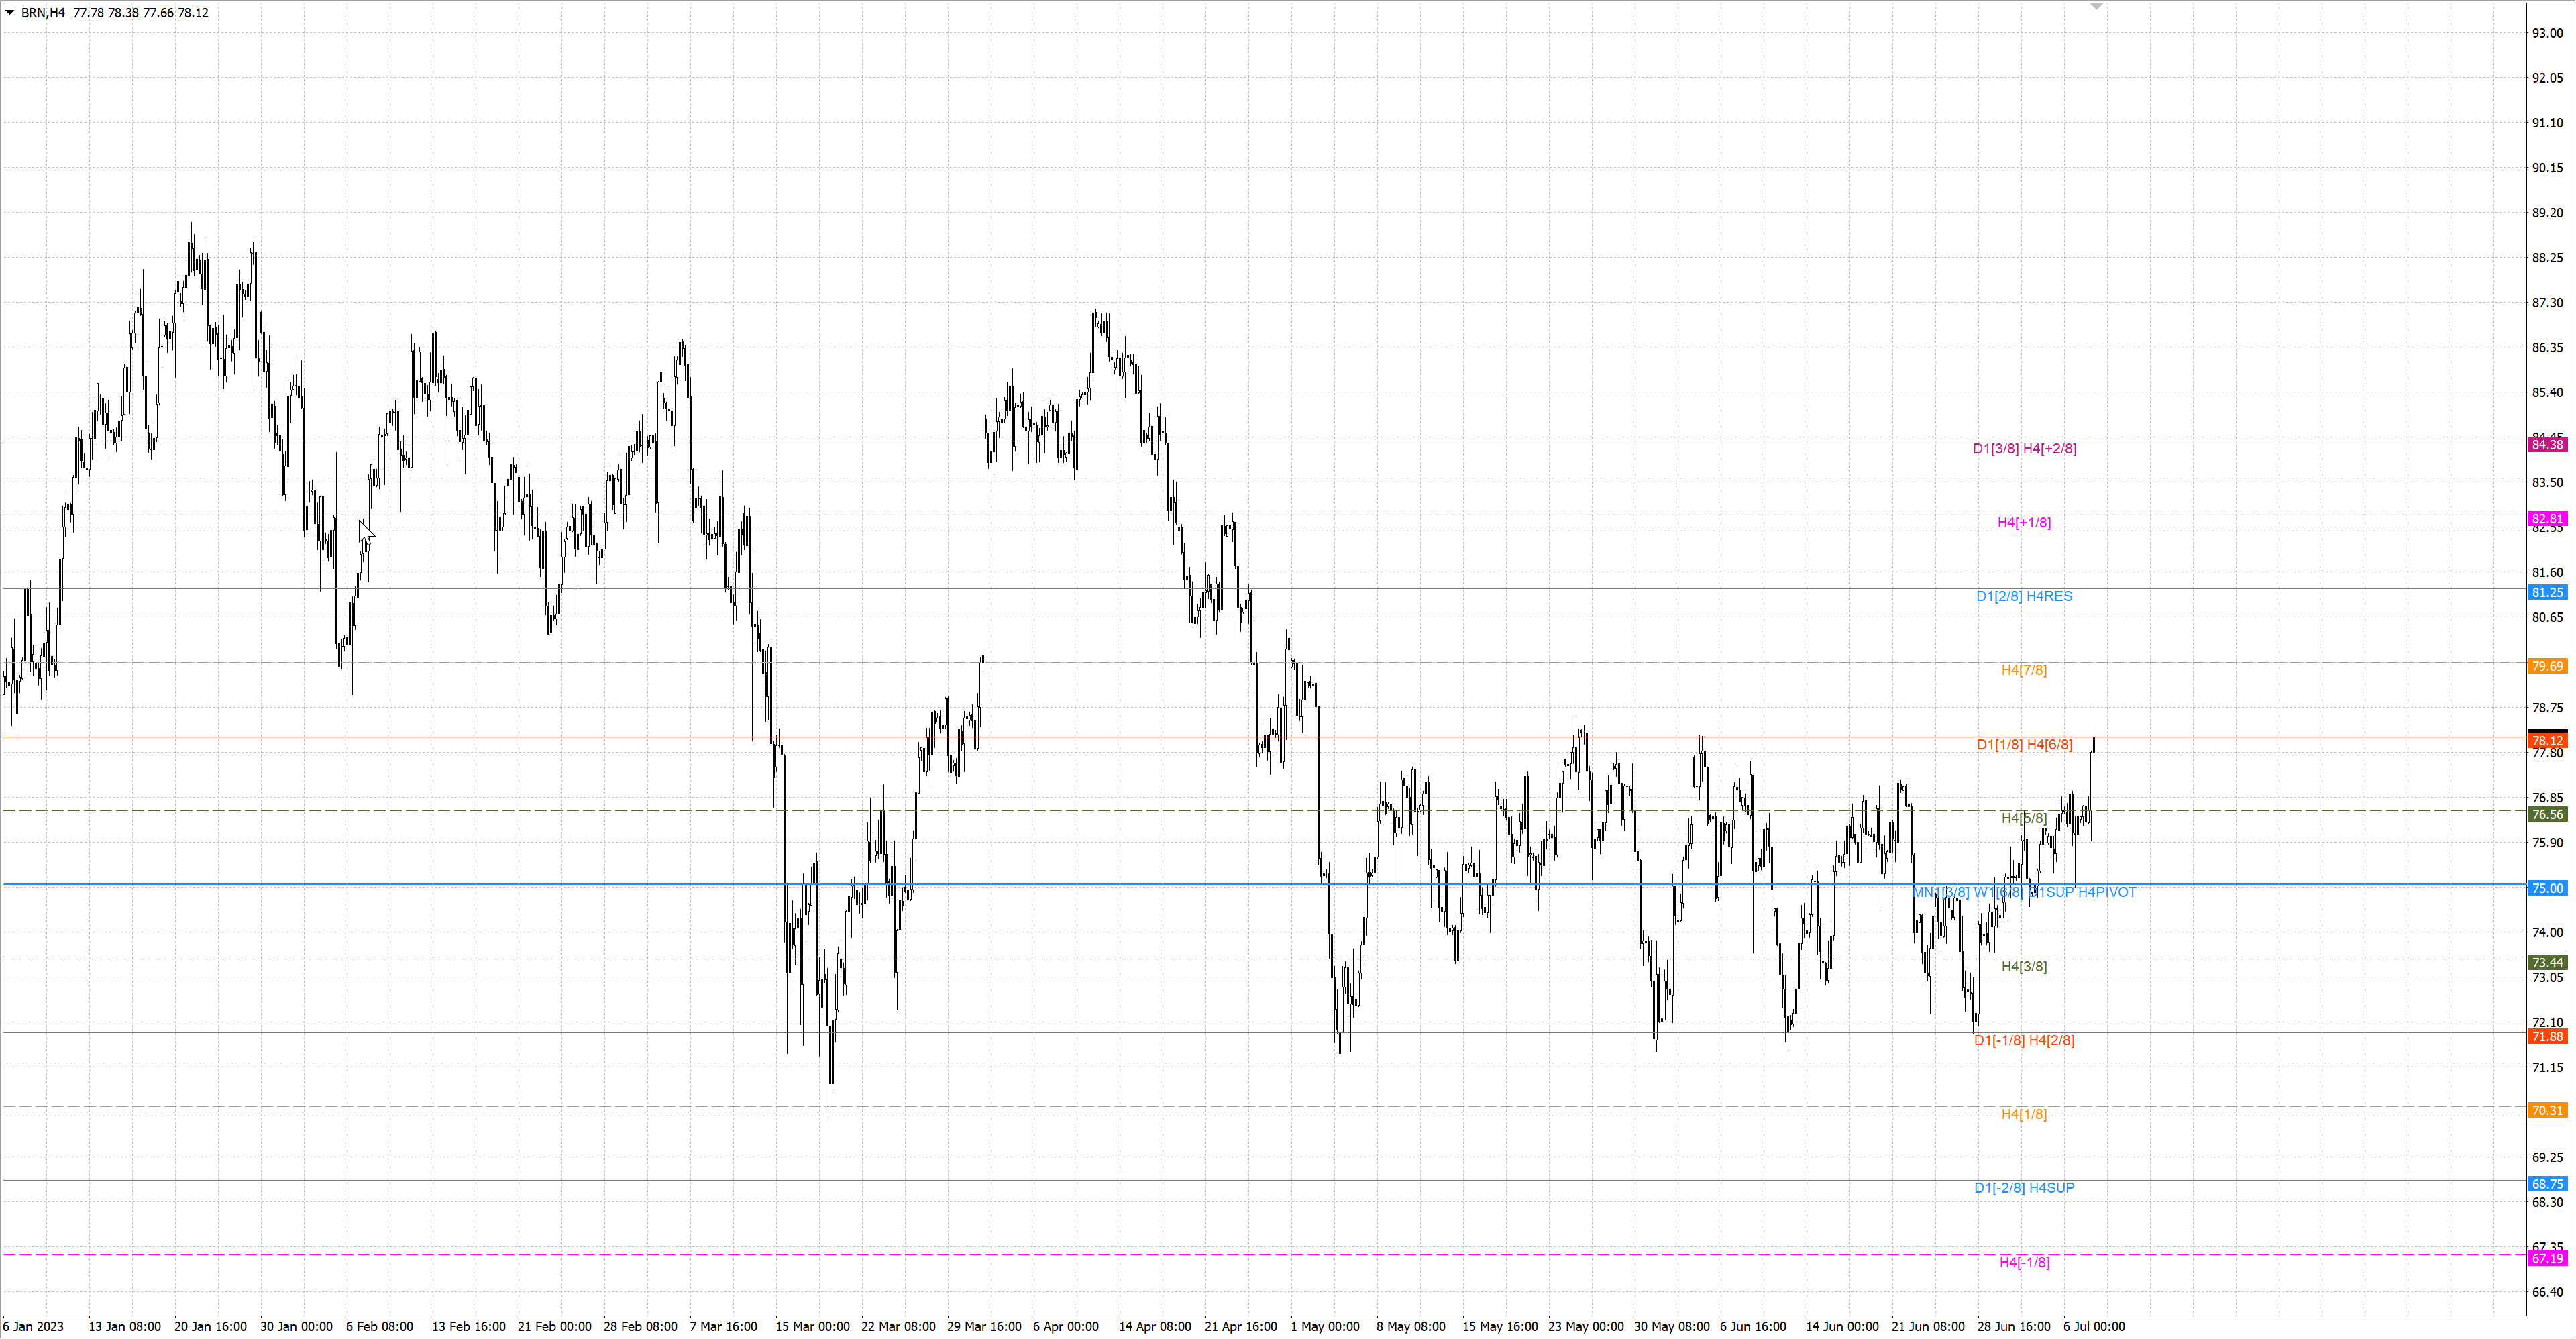Screen dimensions: 2576x1339
Task: Click the 6 Jul 00:00 time label
Action: [x=2094, y=1327]
